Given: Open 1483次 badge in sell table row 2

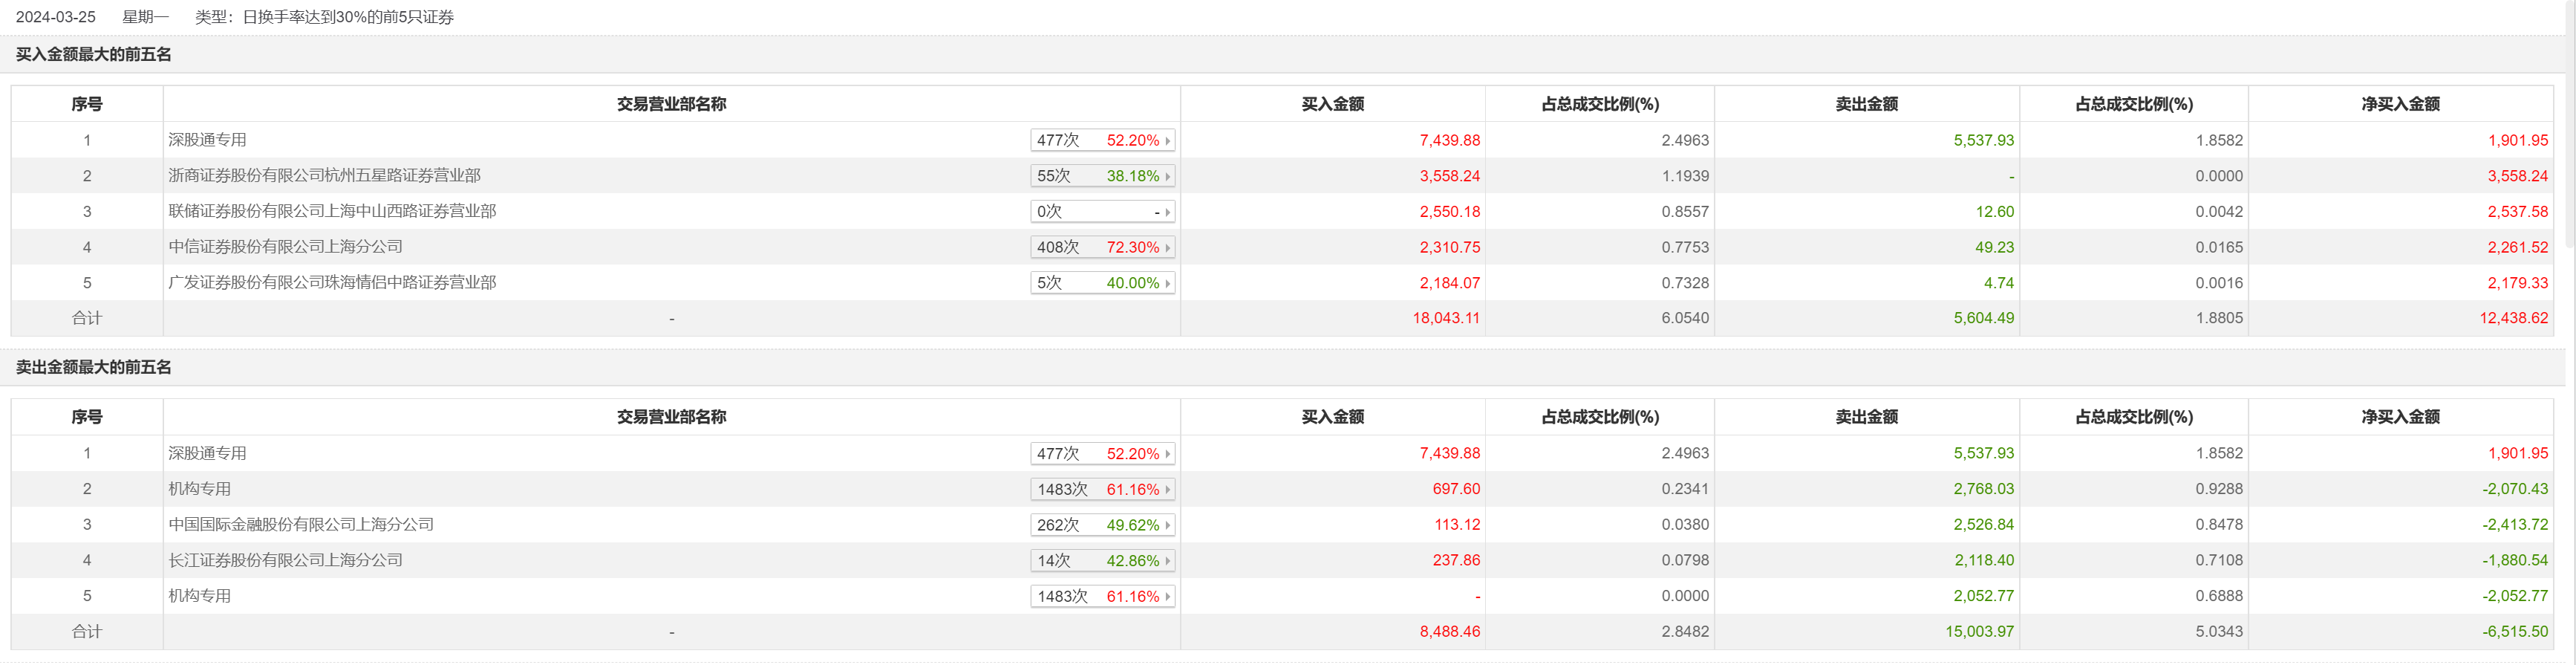Looking at the screenshot, I should coord(1166,490).
